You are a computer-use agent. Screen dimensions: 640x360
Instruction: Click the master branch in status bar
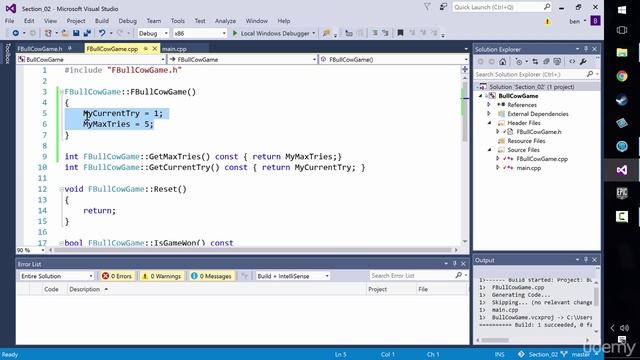tap(580, 354)
